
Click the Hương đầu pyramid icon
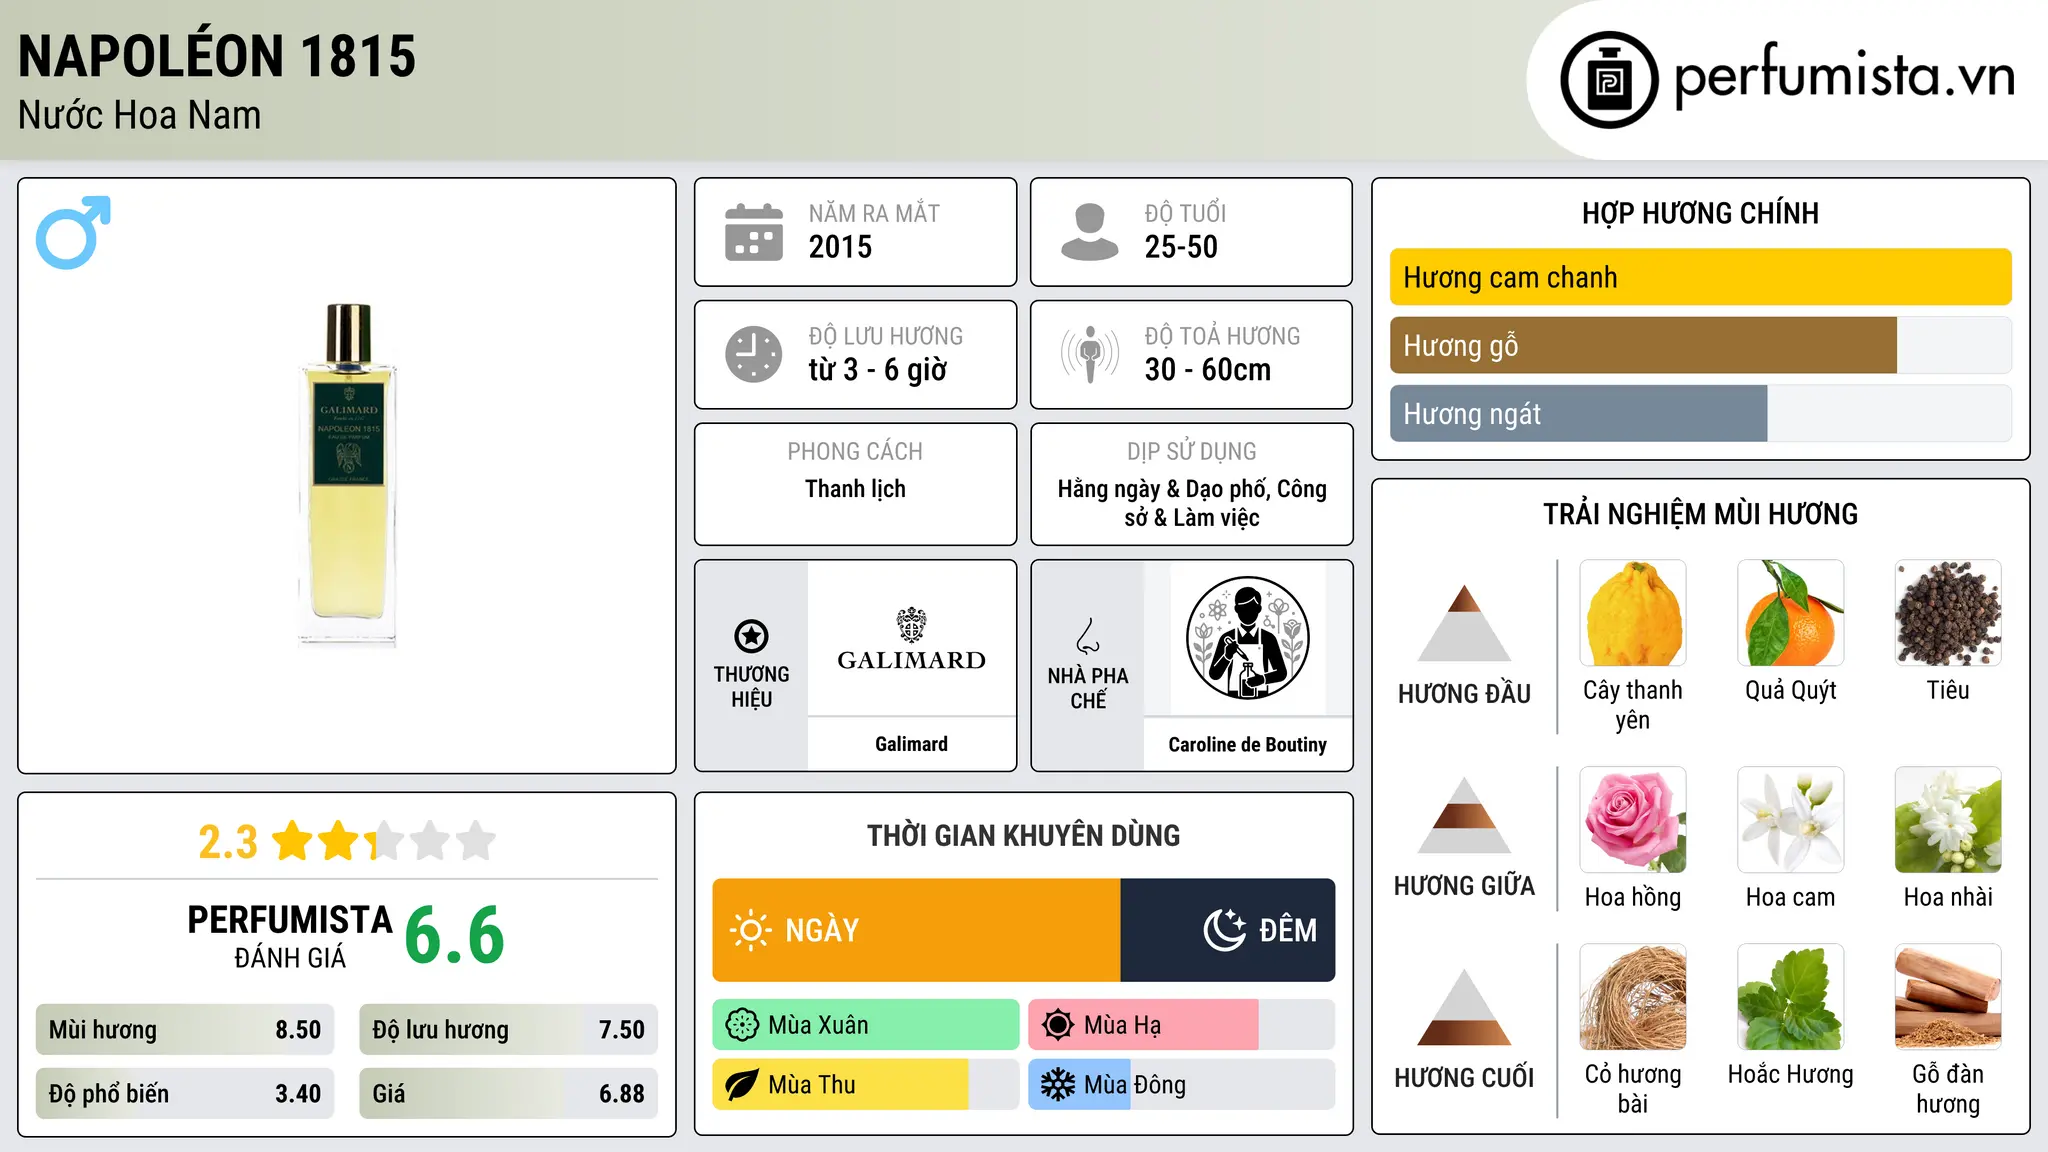[1464, 623]
